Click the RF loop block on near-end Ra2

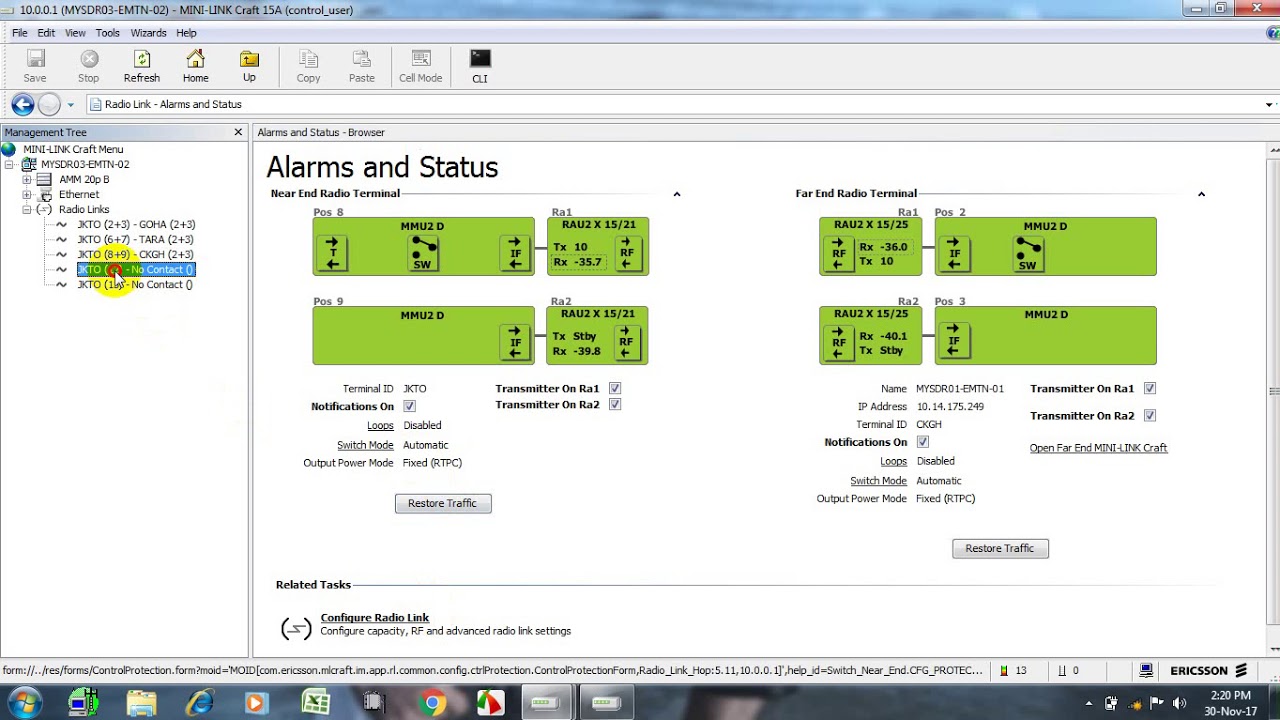coord(627,342)
